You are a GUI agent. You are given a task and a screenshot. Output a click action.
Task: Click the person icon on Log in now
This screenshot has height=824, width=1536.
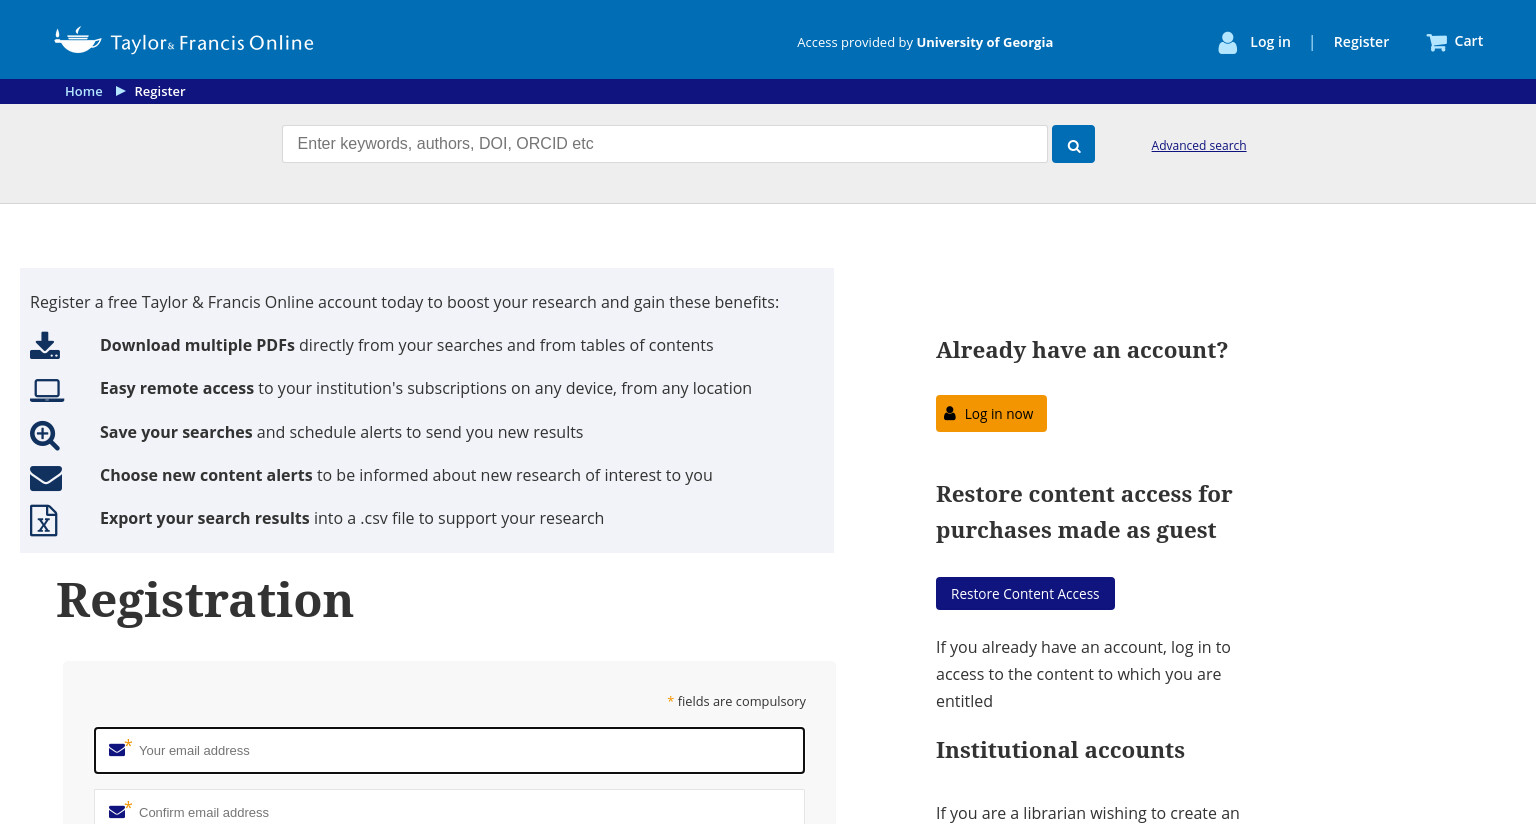pos(950,413)
